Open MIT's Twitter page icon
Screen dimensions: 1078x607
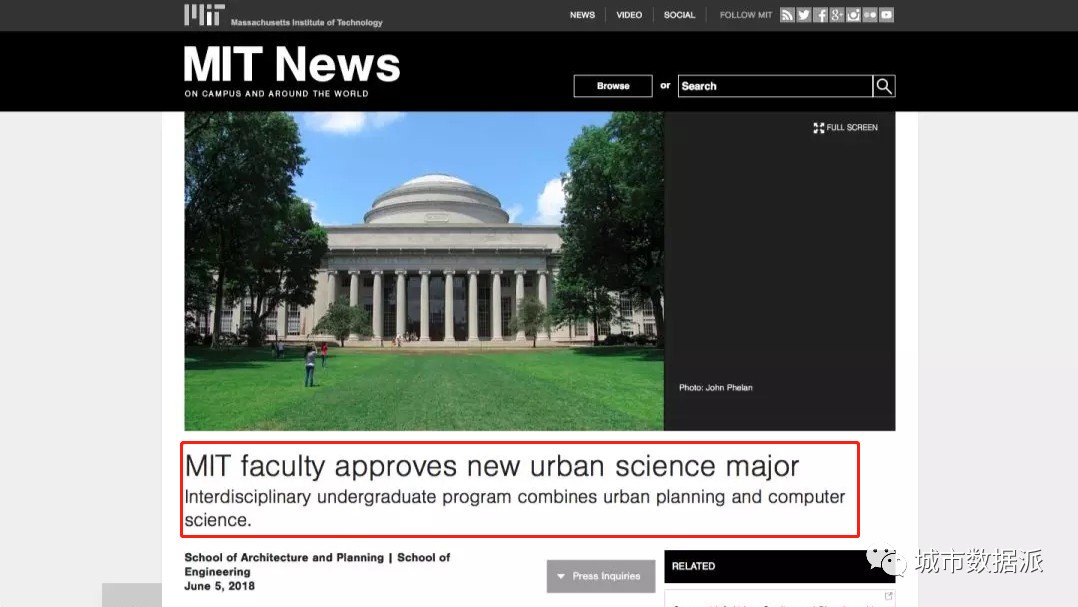click(804, 15)
